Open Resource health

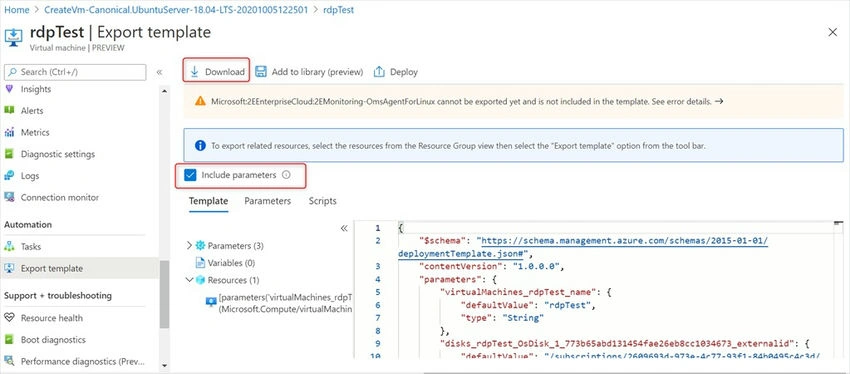click(52, 318)
